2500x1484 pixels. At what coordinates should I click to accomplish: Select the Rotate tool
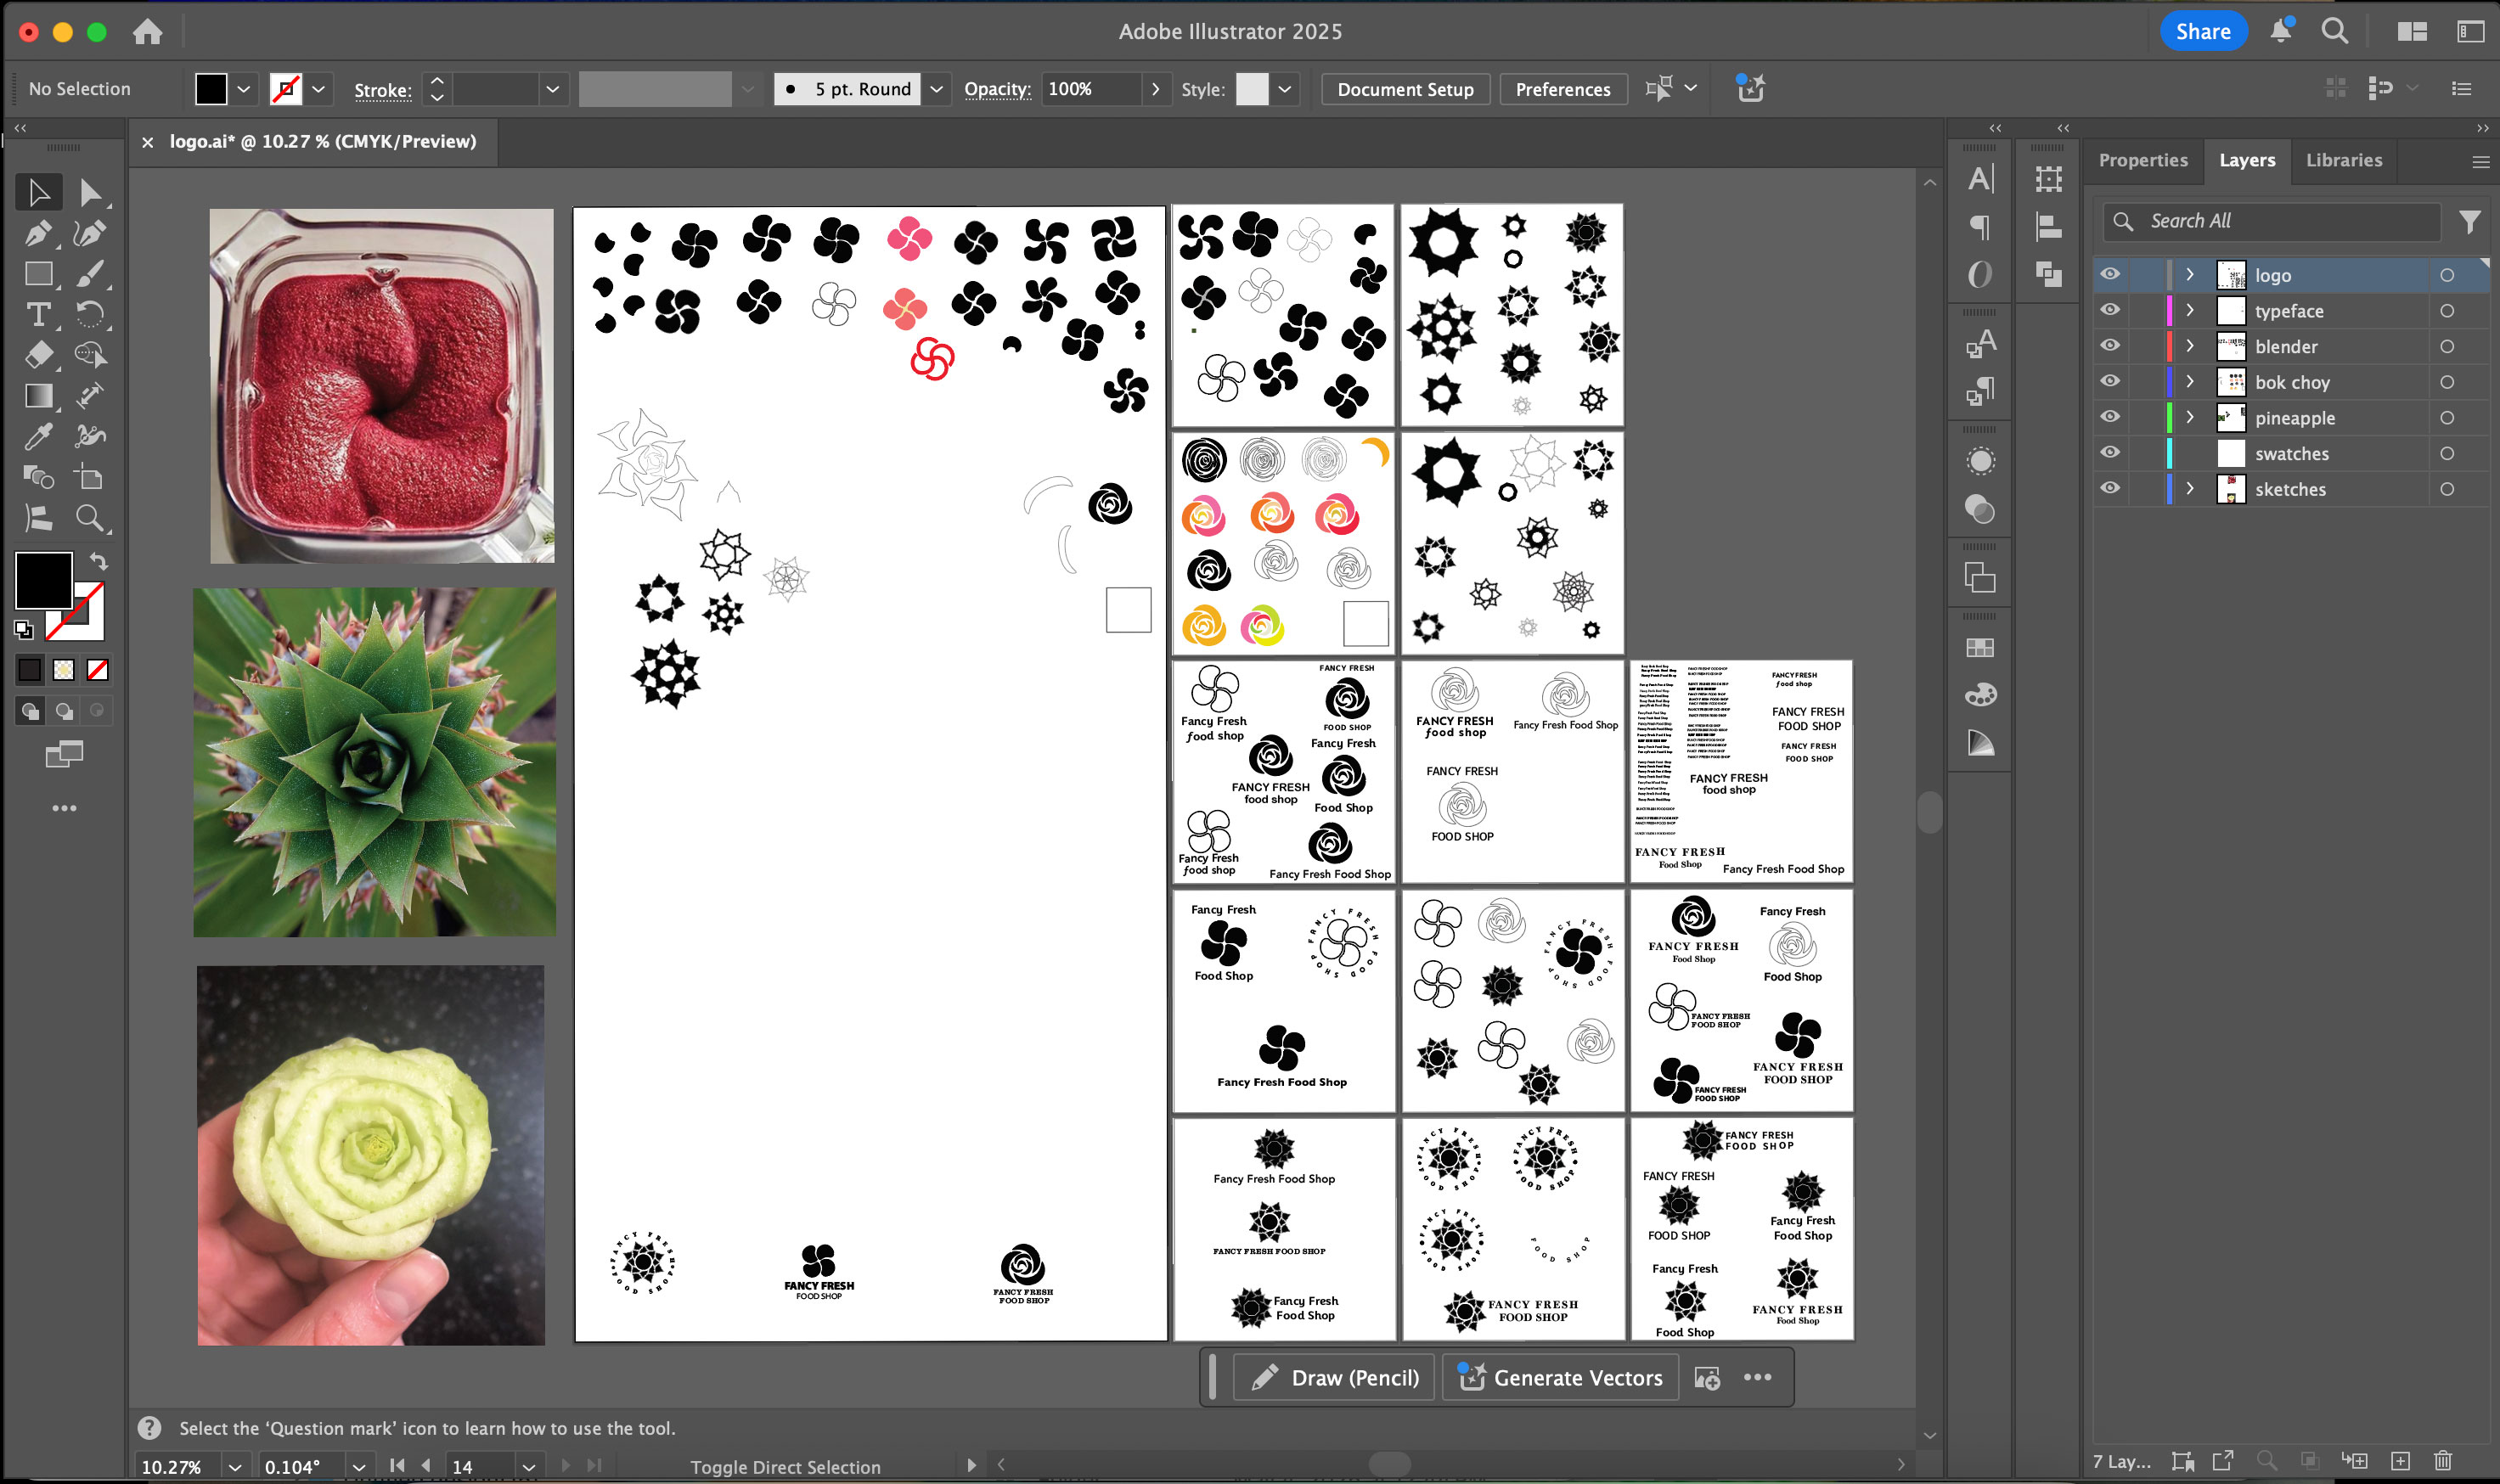89,314
